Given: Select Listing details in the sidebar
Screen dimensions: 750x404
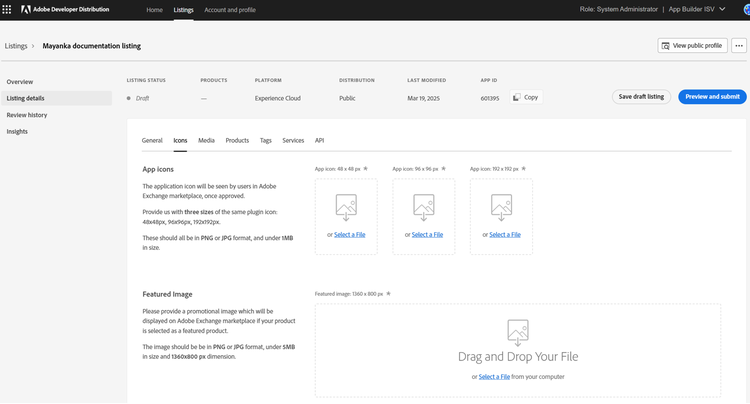Looking at the screenshot, I should [x=56, y=98].
